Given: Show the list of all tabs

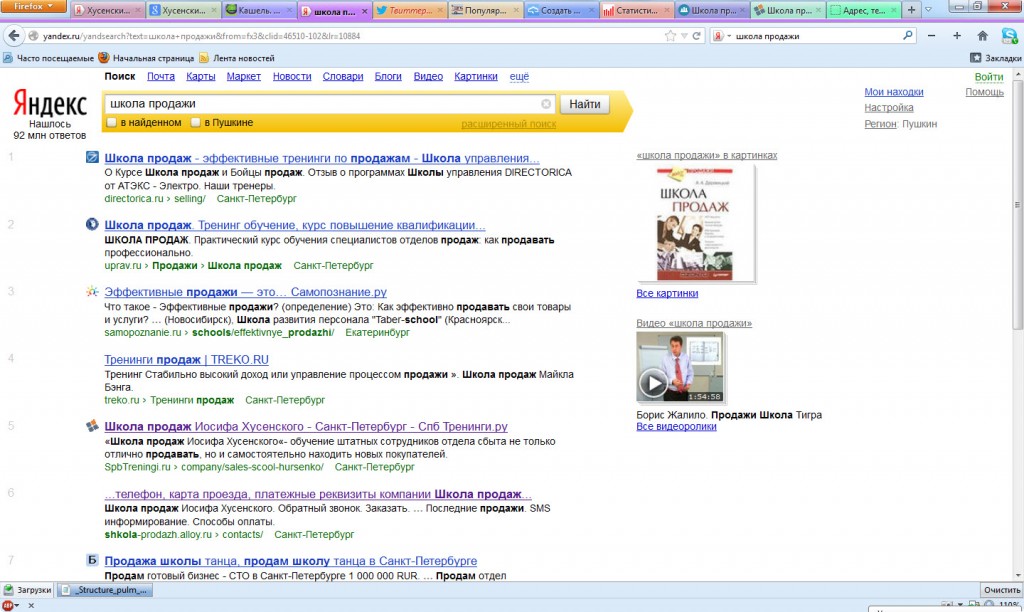Looking at the screenshot, I should [x=928, y=10].
